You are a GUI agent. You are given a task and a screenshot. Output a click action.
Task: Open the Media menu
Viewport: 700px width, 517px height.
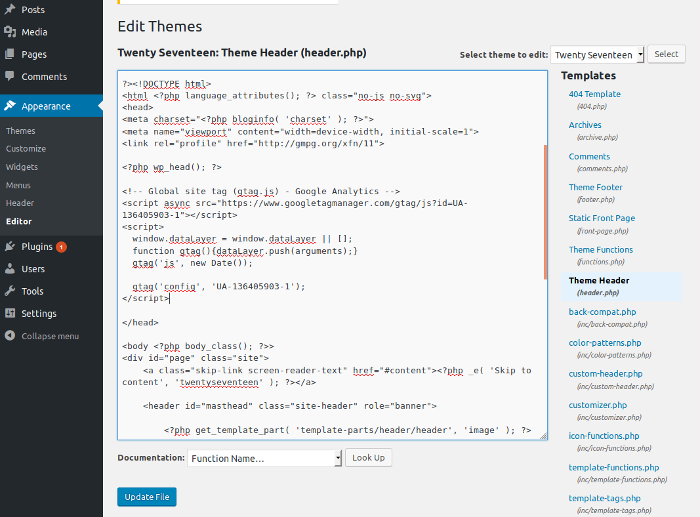(x=34, y=32)
